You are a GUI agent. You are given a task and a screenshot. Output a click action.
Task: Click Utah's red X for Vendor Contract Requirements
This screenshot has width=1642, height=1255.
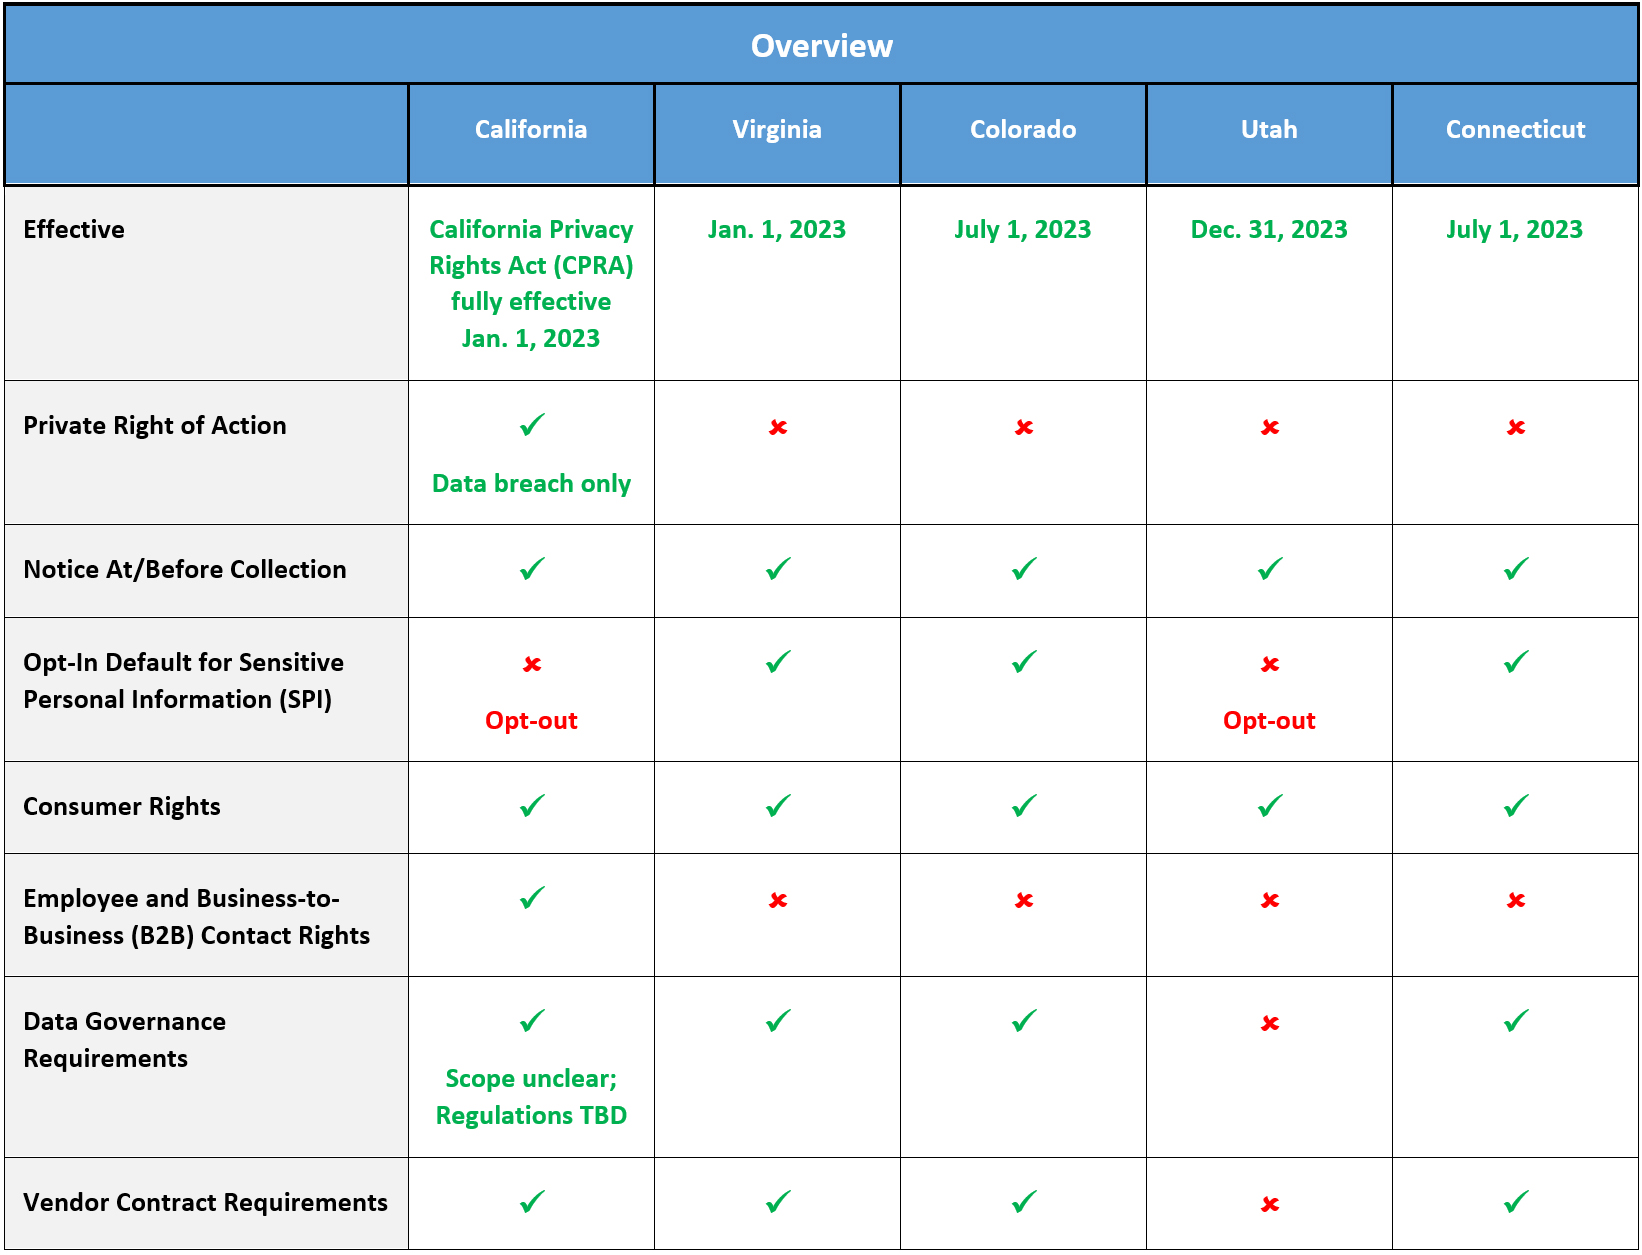tap(1270, 1204)
